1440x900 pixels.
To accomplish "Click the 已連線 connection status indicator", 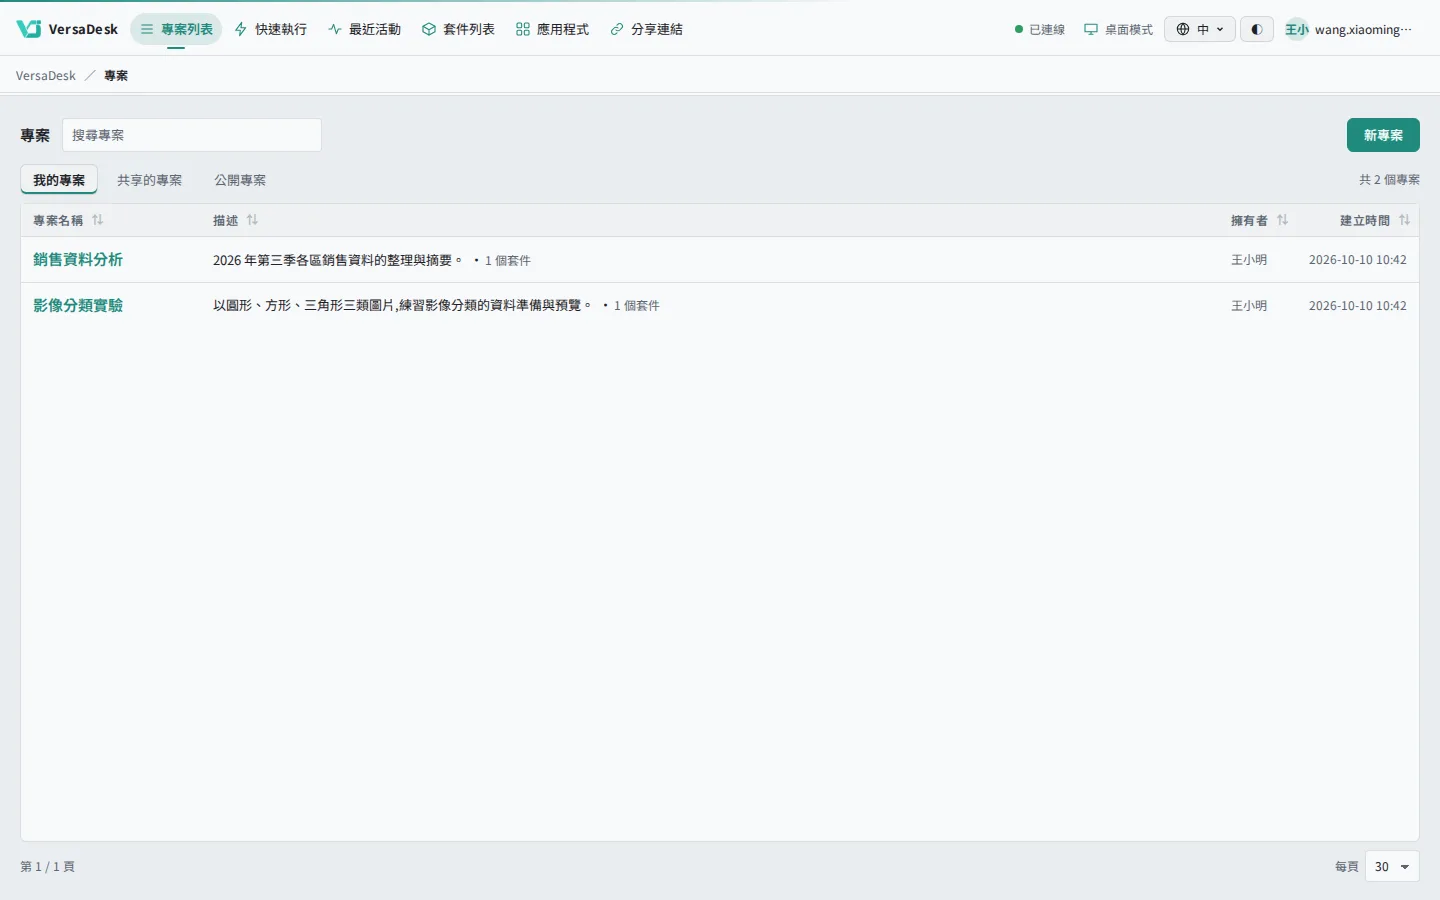I will (1040, 29).
